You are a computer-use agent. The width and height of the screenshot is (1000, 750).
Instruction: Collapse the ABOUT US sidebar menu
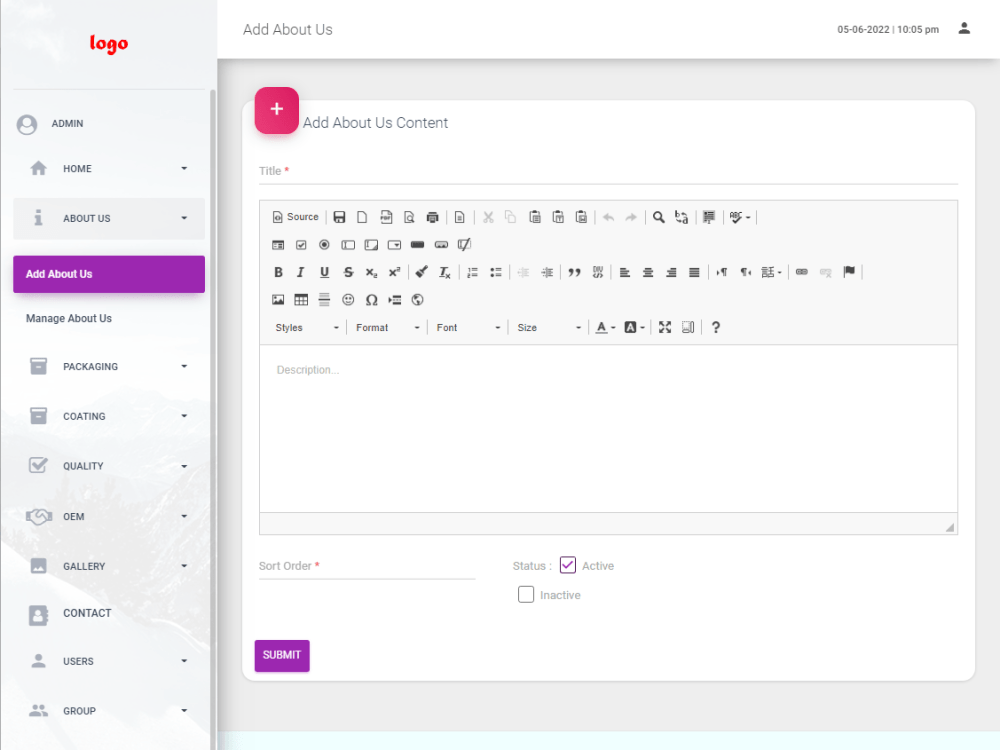click(109, 218)
